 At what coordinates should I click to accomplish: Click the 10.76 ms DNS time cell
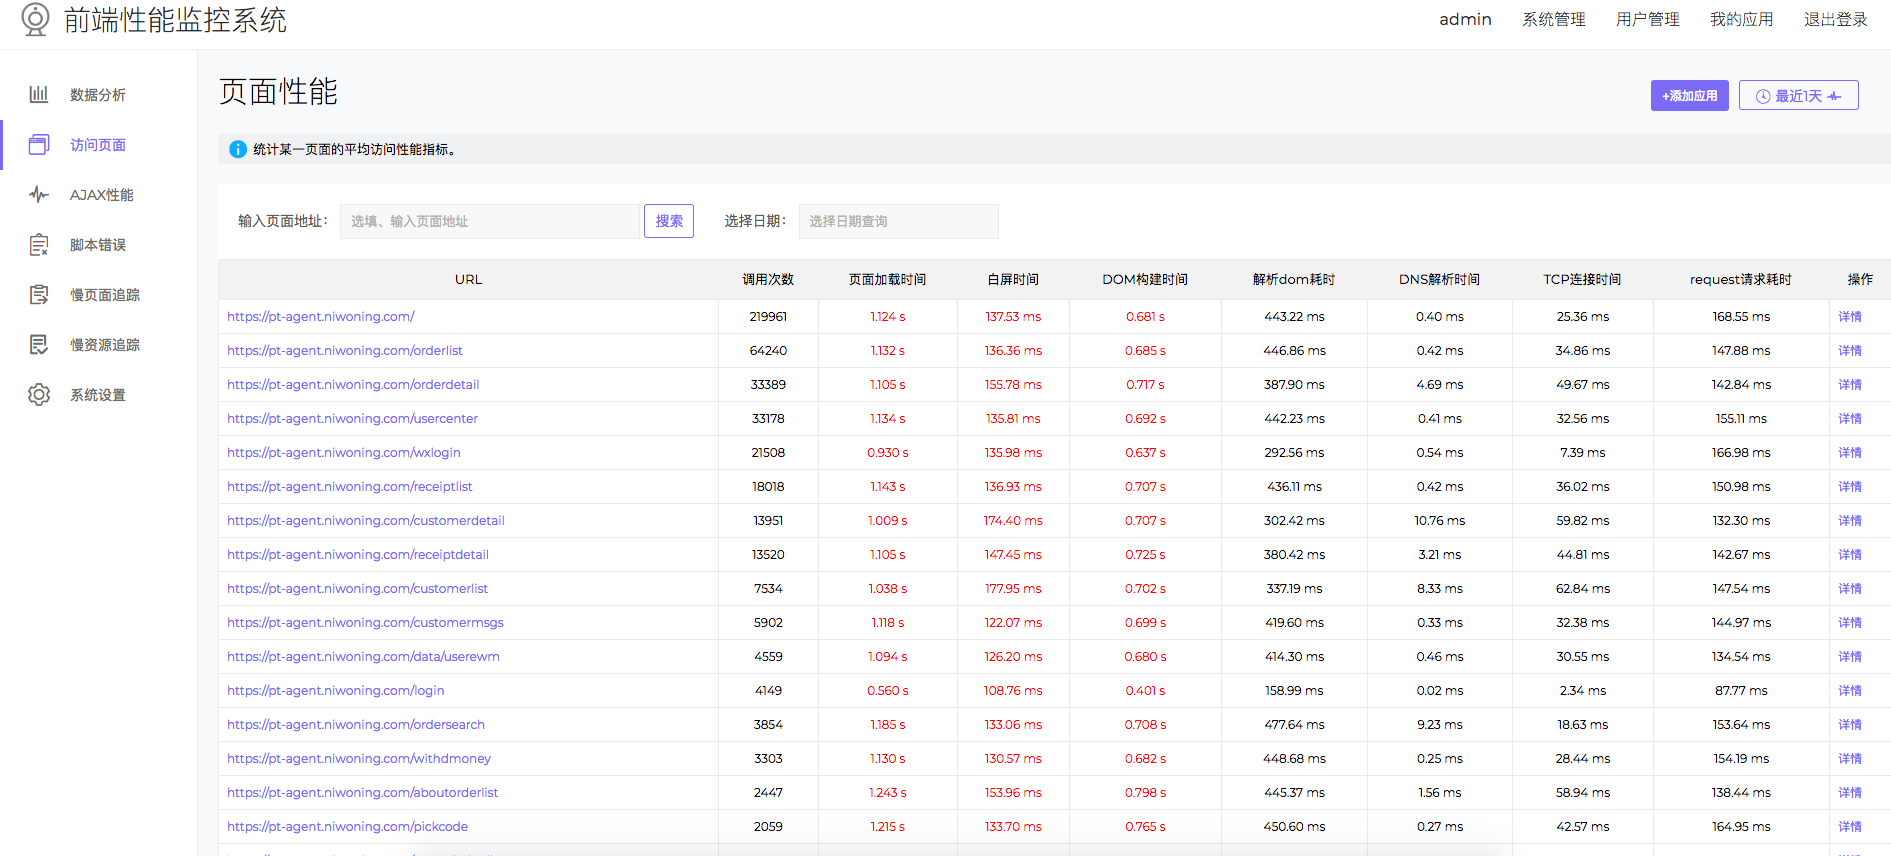click(x=1439, y=520)
